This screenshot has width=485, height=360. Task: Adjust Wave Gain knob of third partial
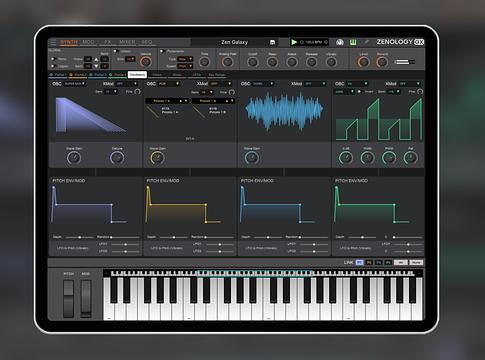tap(251, 158)
